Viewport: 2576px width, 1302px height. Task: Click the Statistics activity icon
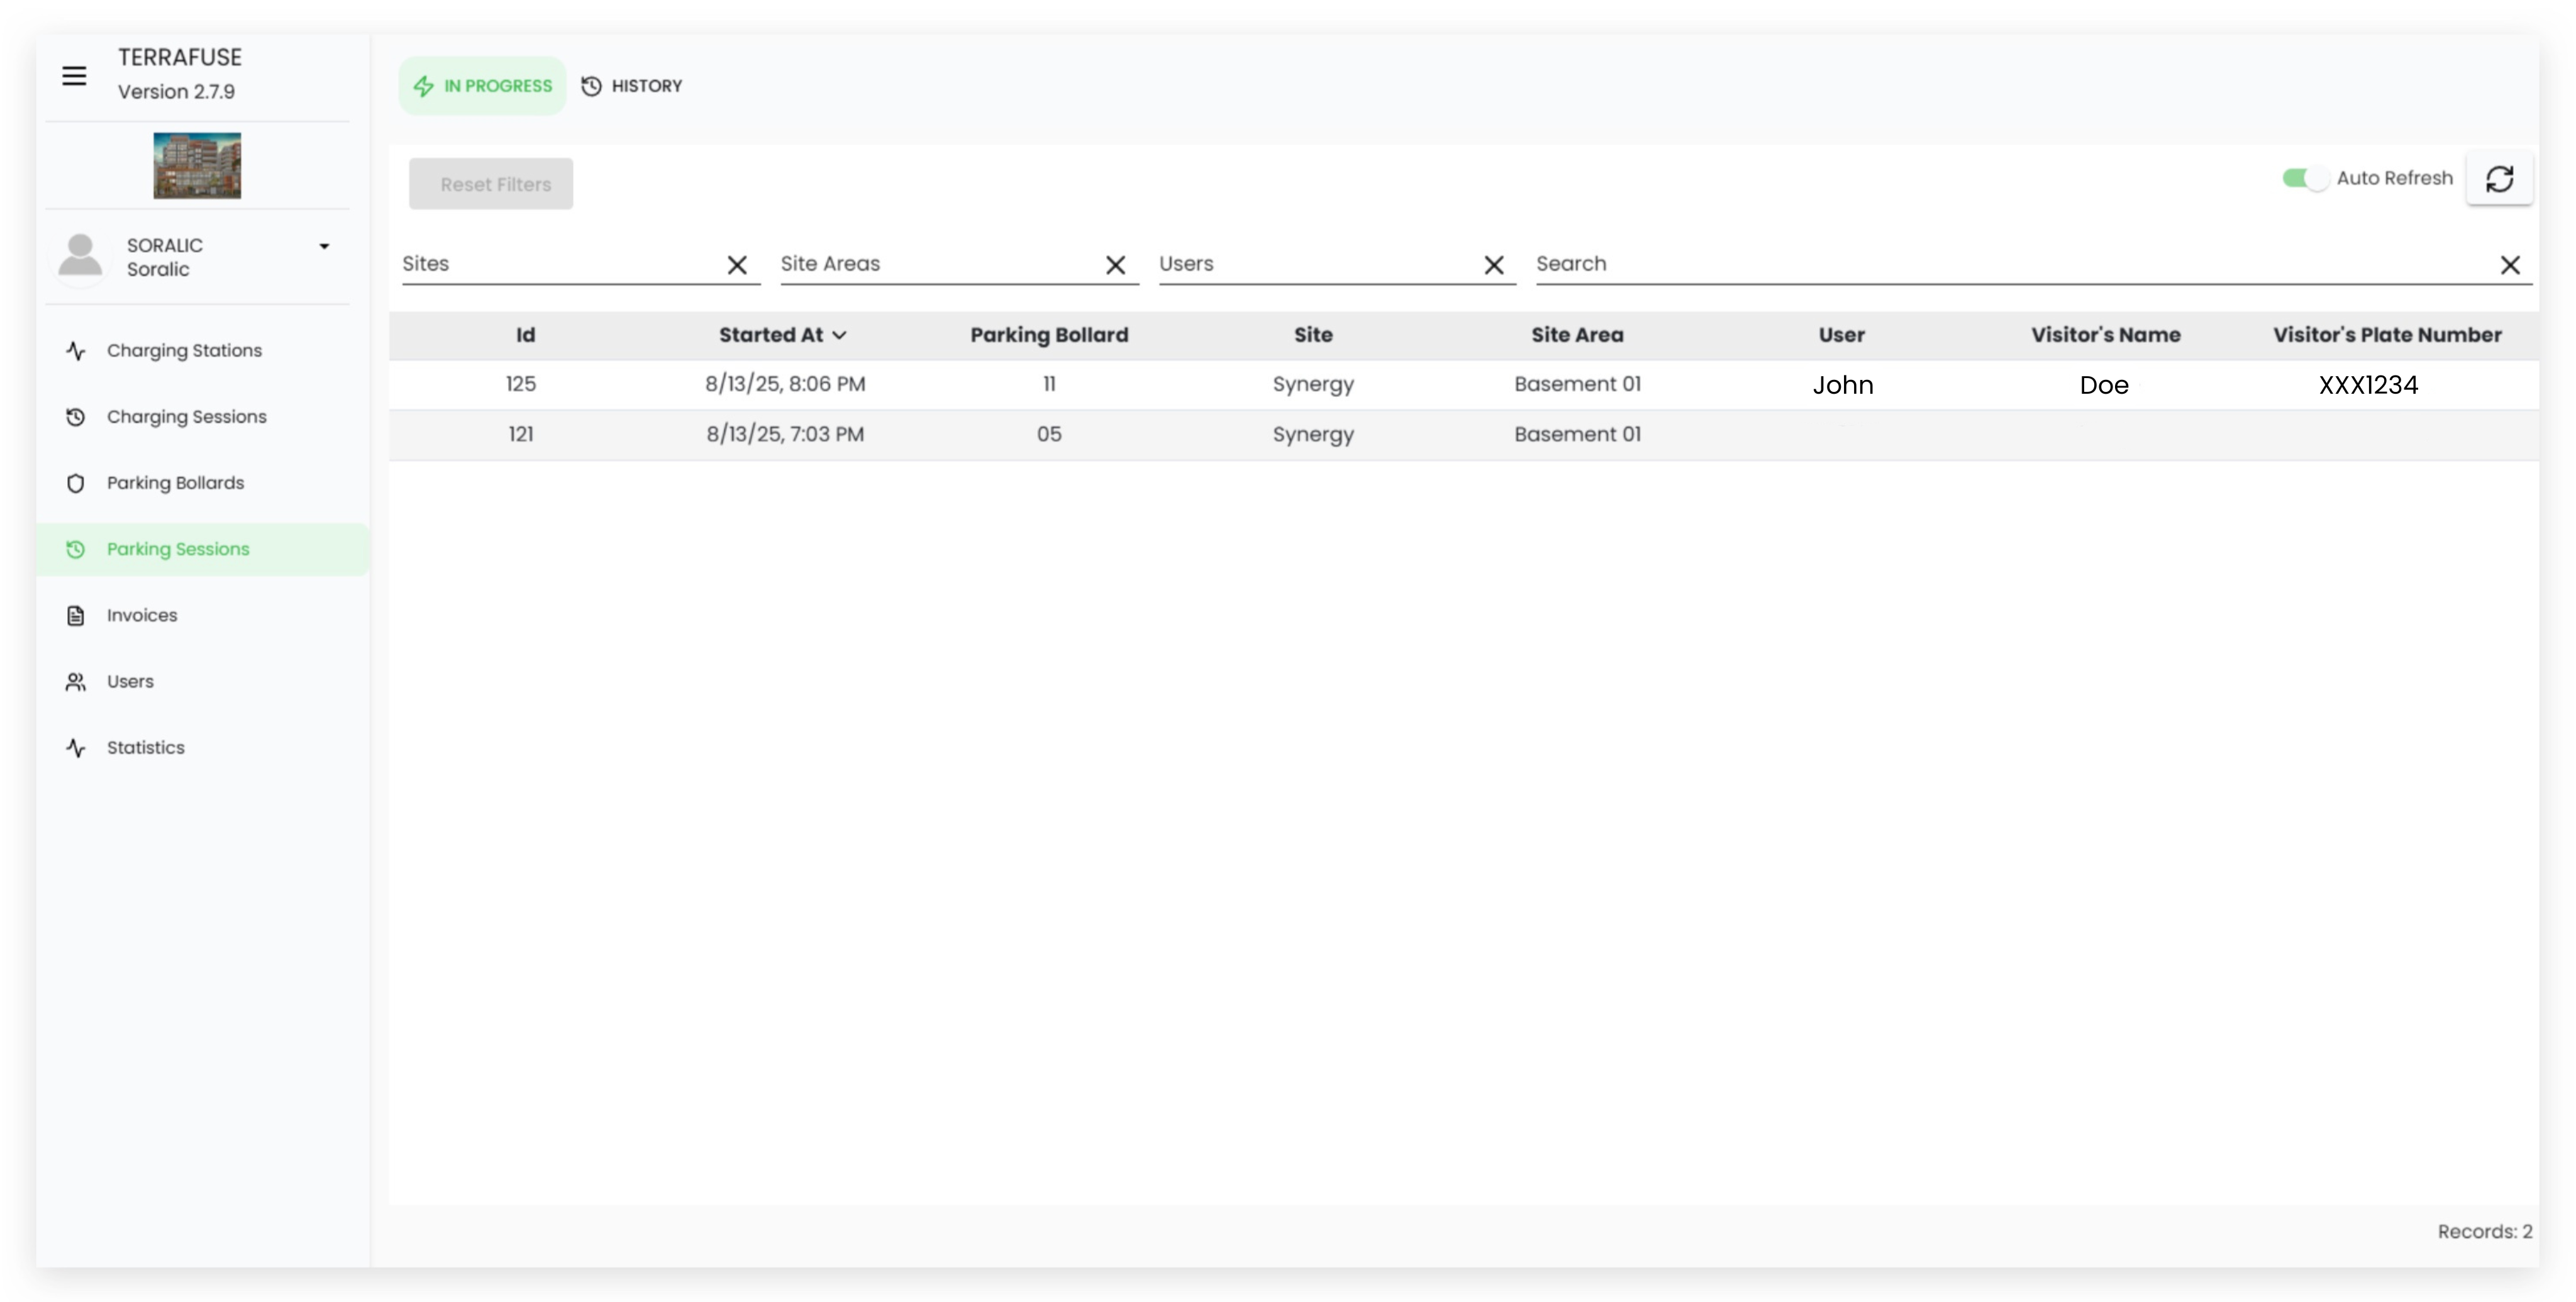(76, 748)
